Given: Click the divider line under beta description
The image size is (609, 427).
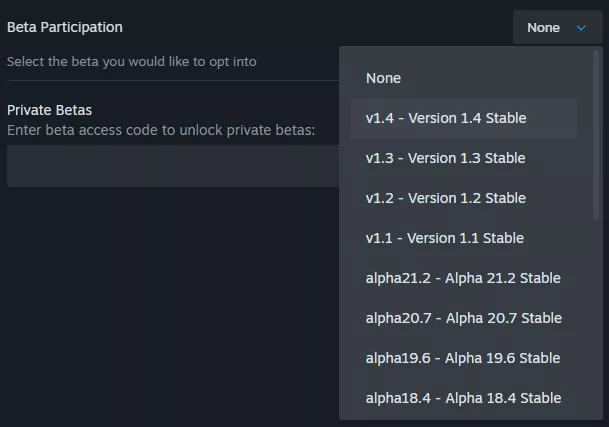Looking at the screenshot, I should [172, 81].
